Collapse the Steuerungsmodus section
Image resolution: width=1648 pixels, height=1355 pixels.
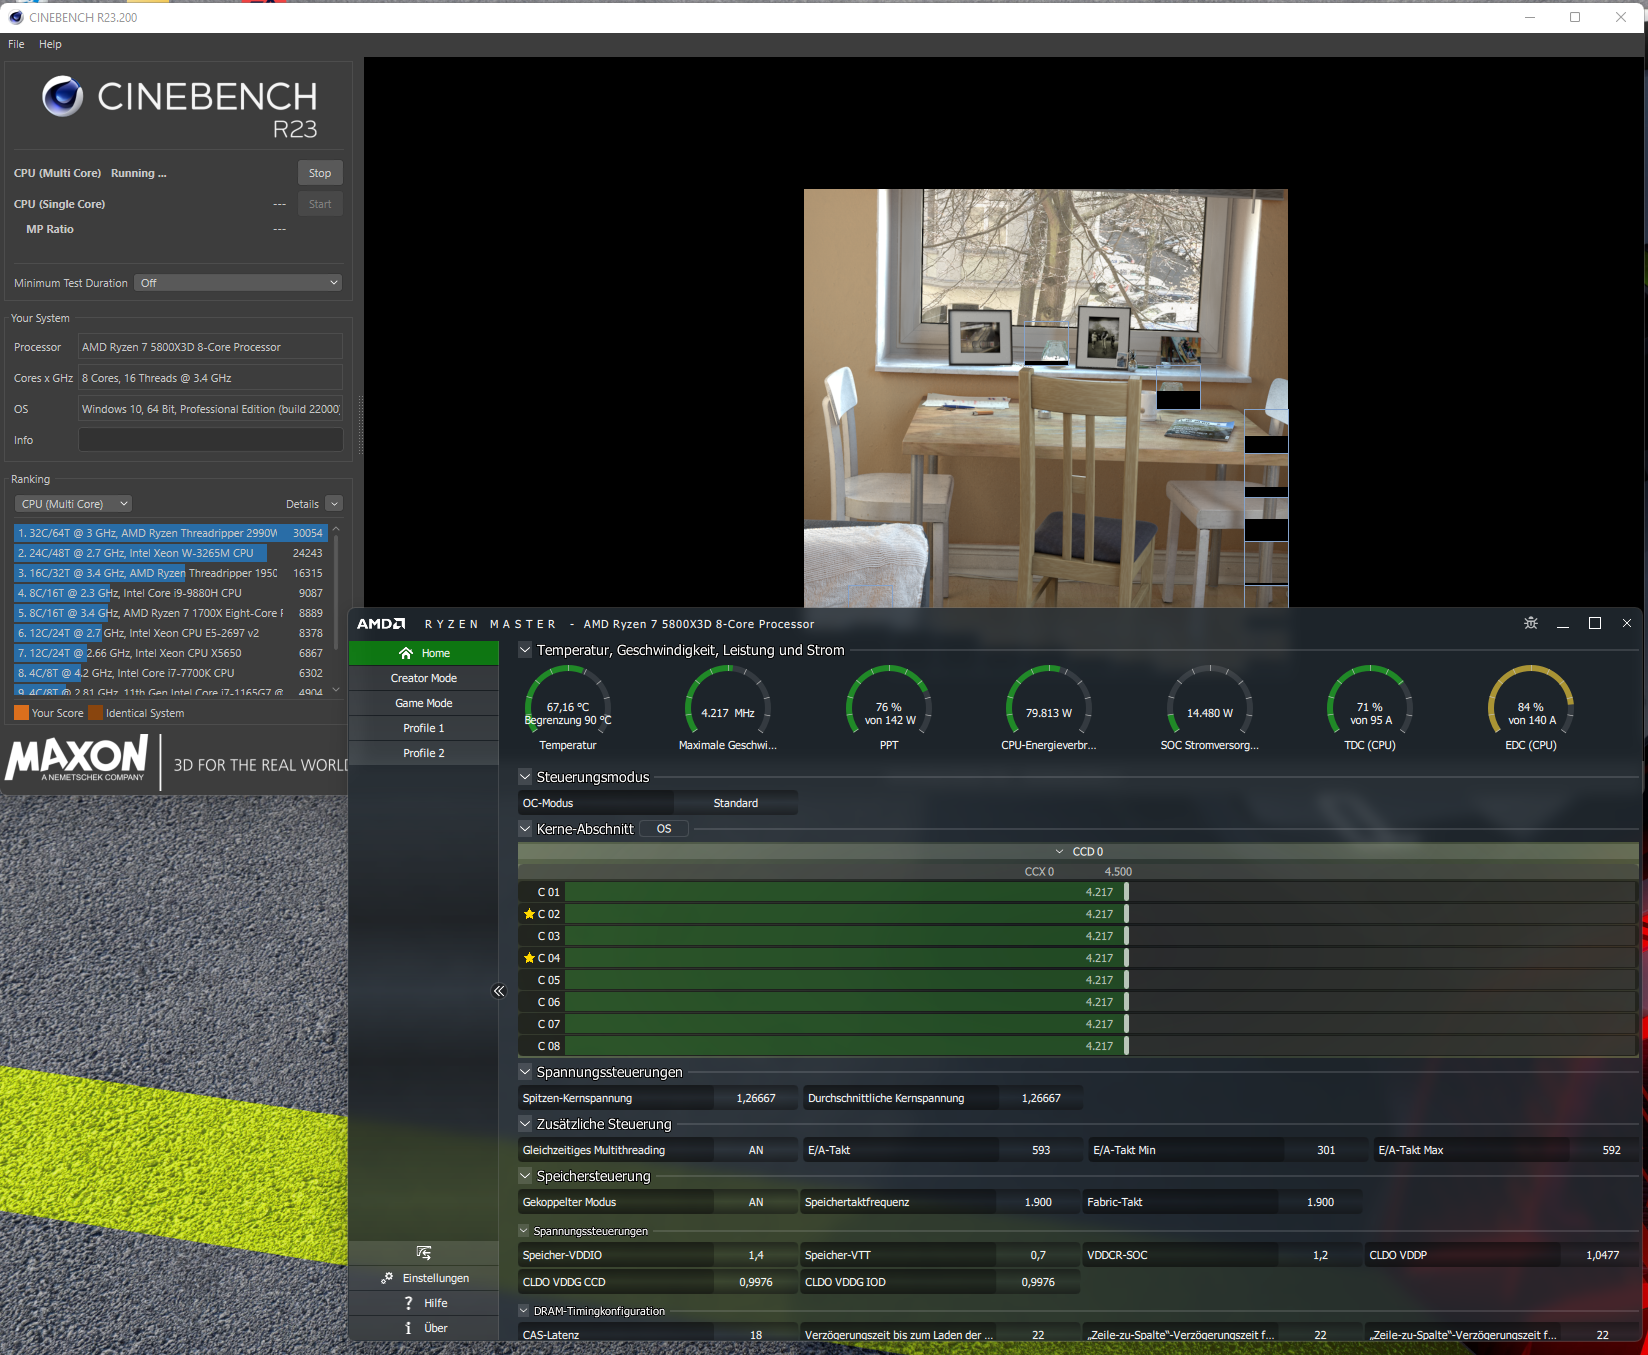tap(525, 777)
